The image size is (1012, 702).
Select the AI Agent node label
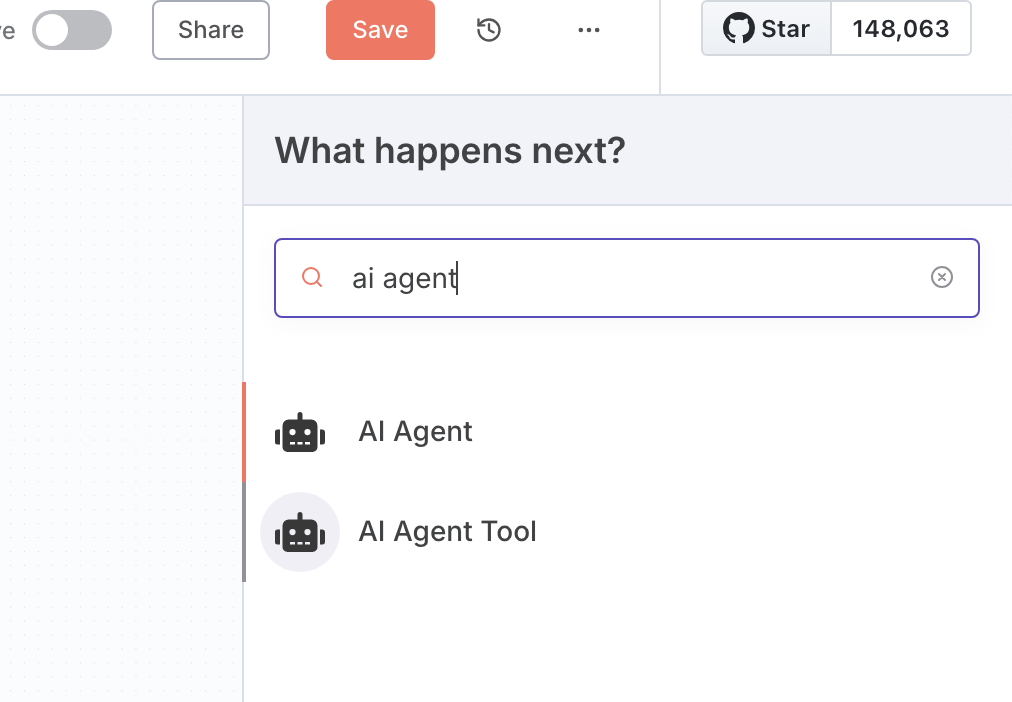coord(415,432)
